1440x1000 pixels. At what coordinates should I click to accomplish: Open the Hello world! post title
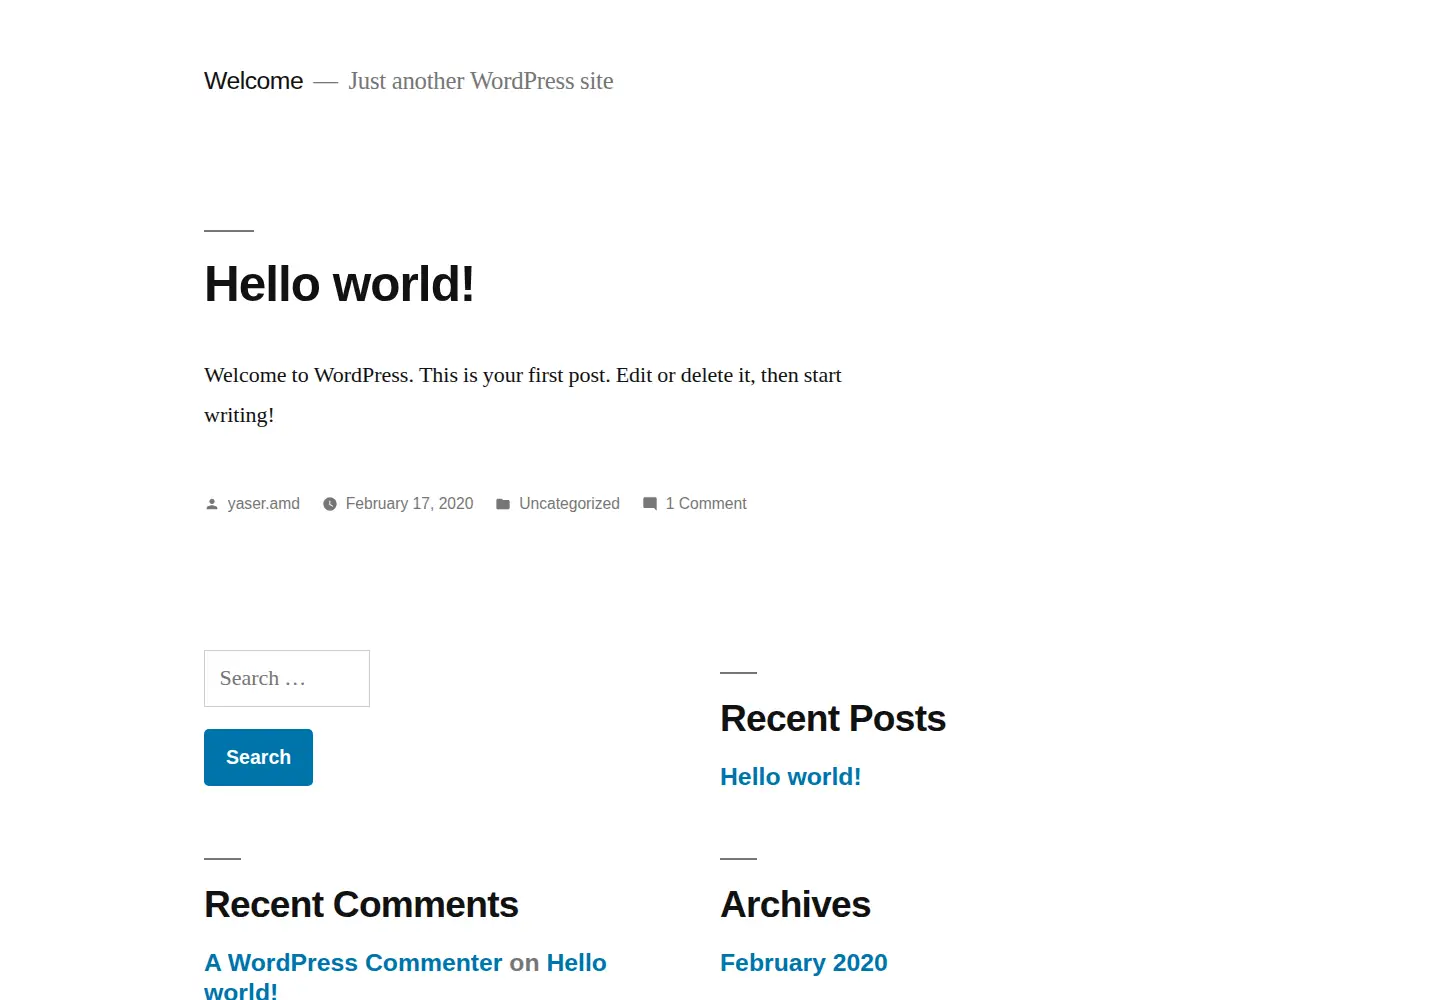[x=339, y=284]
